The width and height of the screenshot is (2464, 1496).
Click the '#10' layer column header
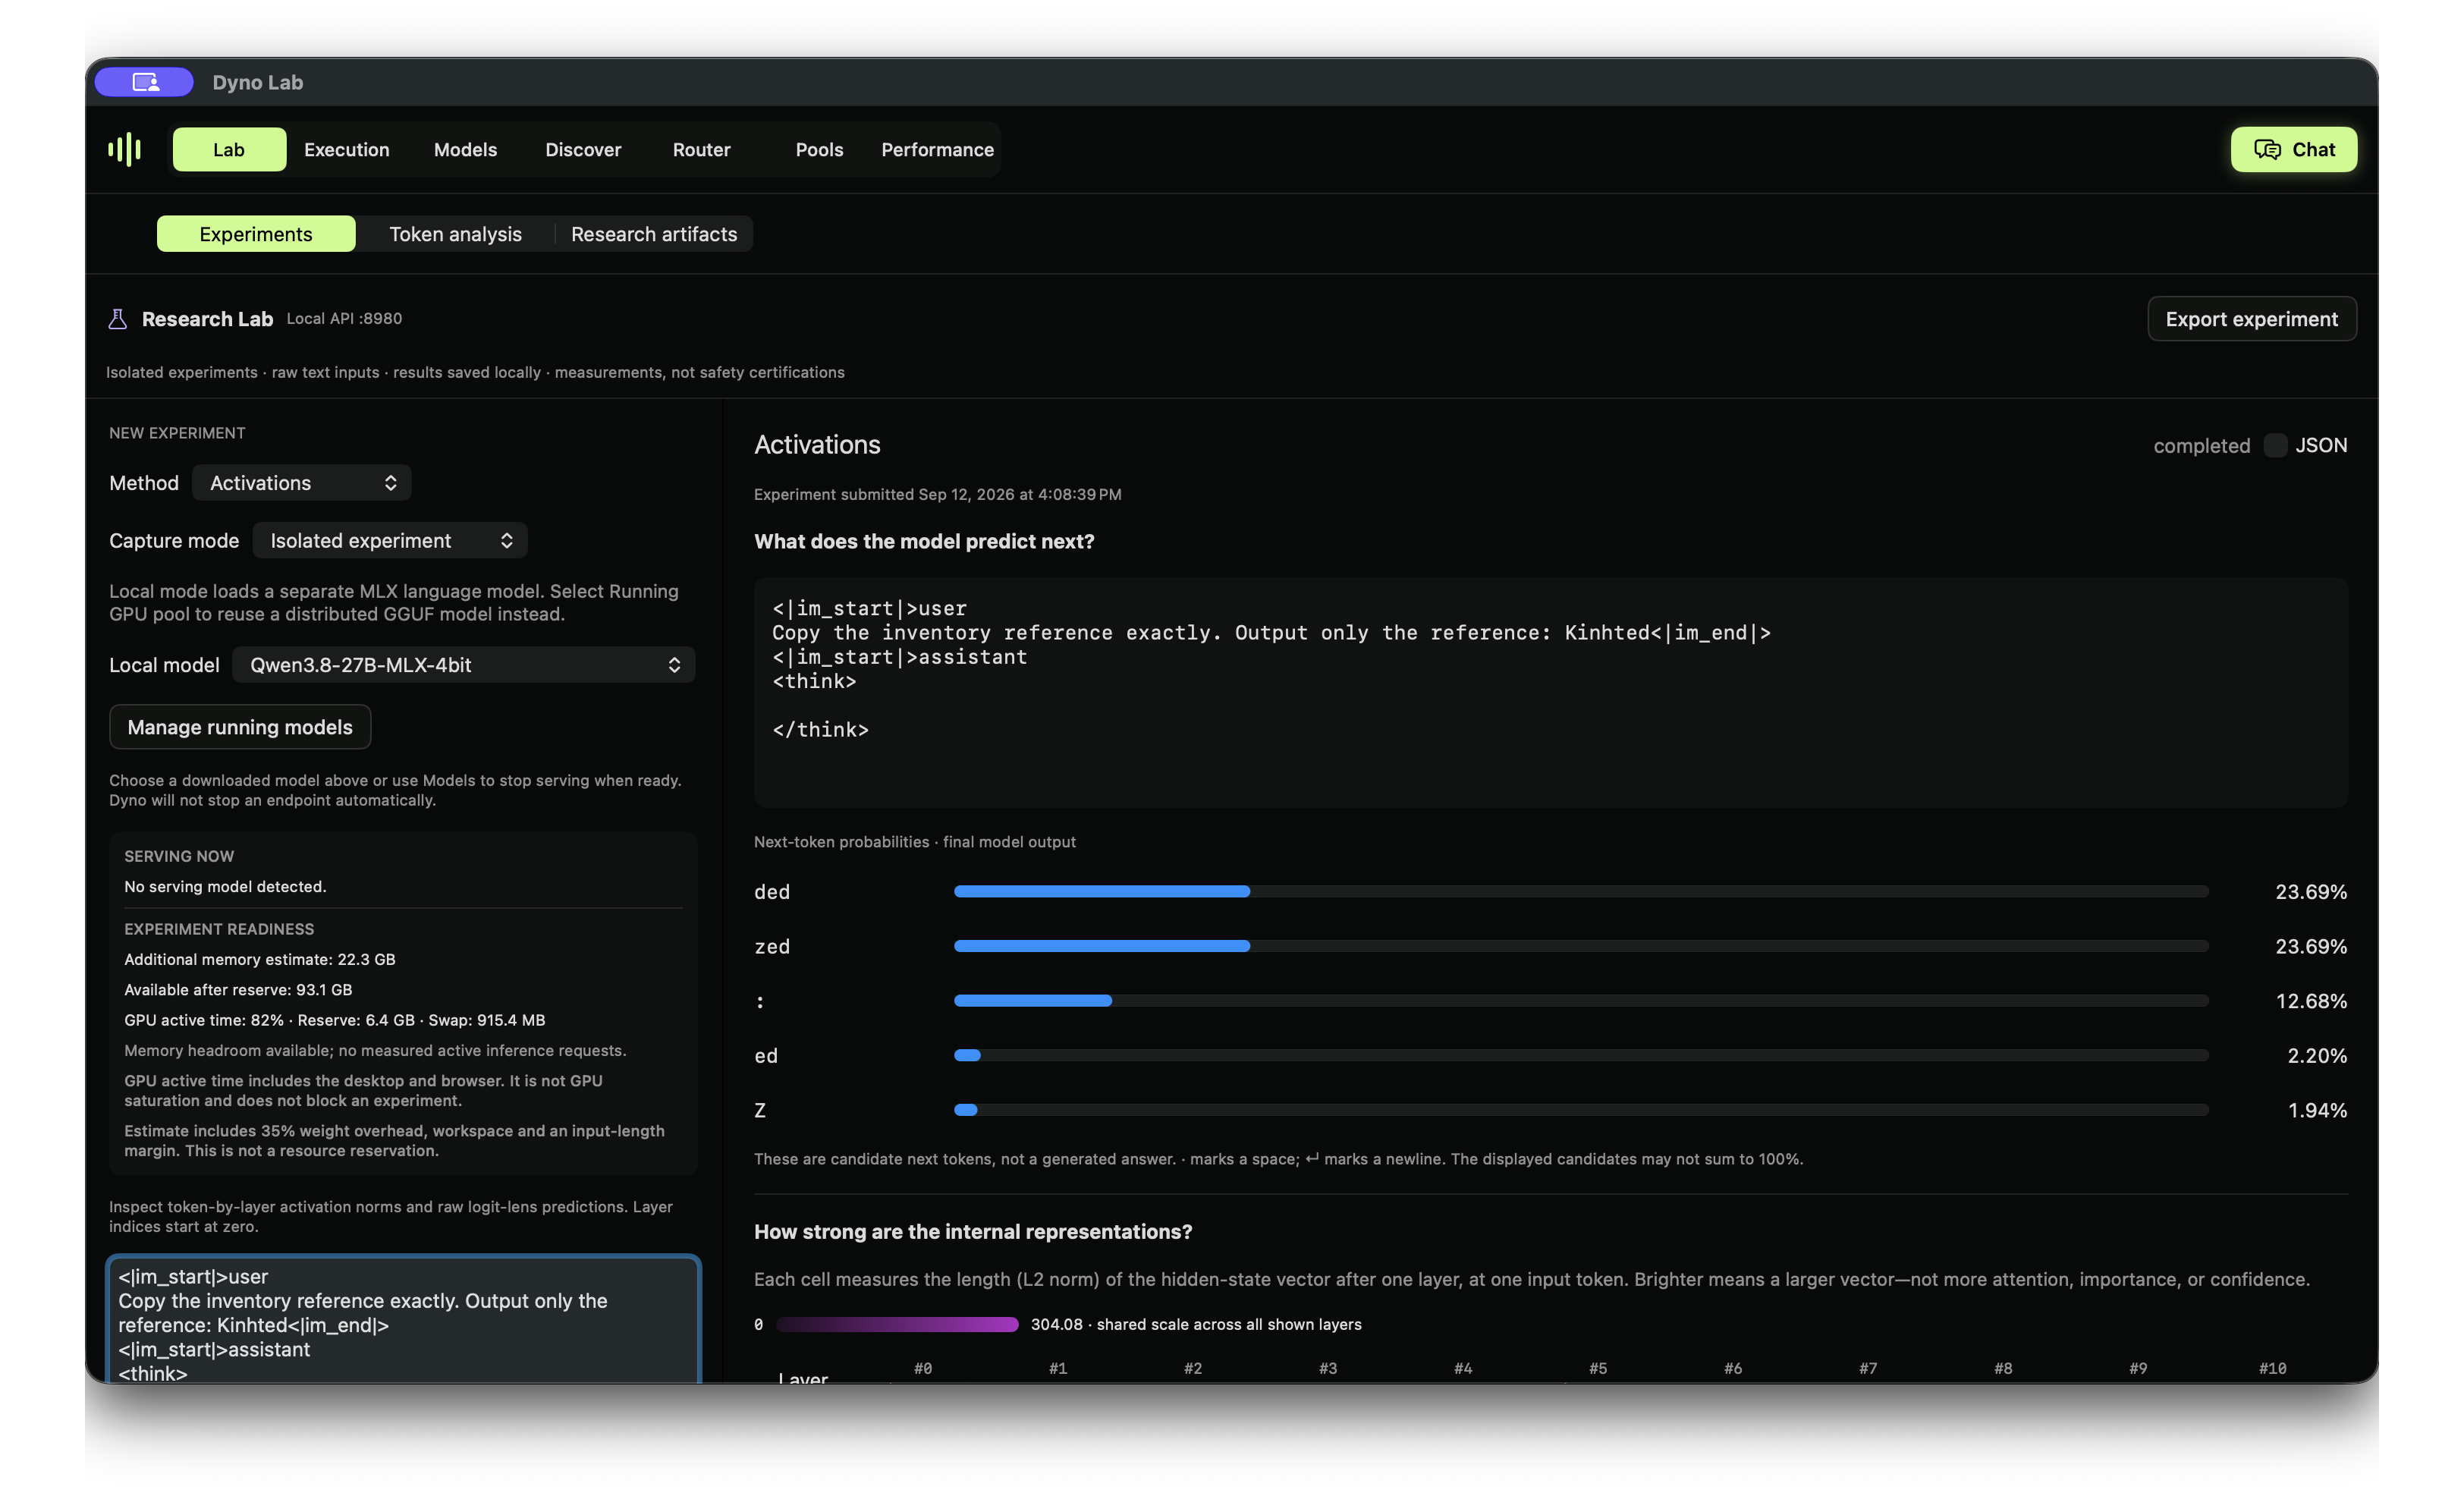pyautogui.click(x=2272, y=1368)
